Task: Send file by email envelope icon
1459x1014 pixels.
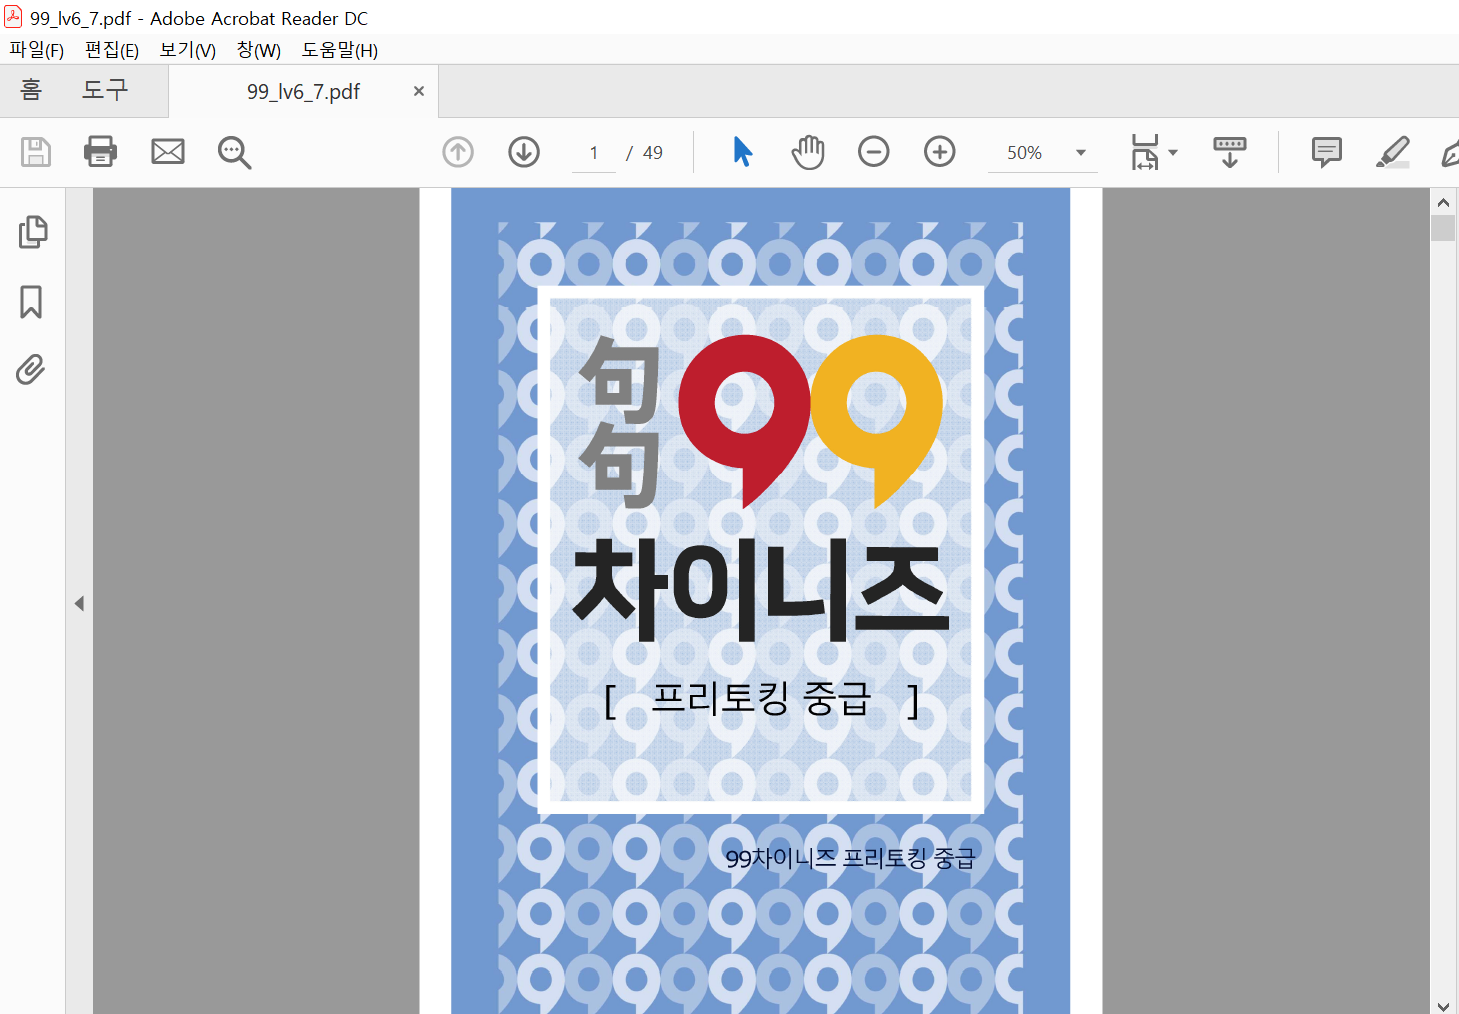Action: (x=168, y=152)
